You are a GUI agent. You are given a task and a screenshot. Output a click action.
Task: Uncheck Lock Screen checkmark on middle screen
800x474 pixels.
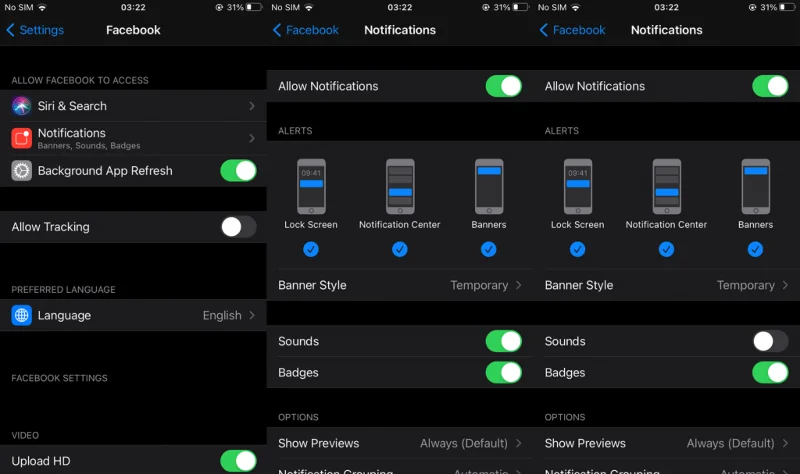coord(311,249)
